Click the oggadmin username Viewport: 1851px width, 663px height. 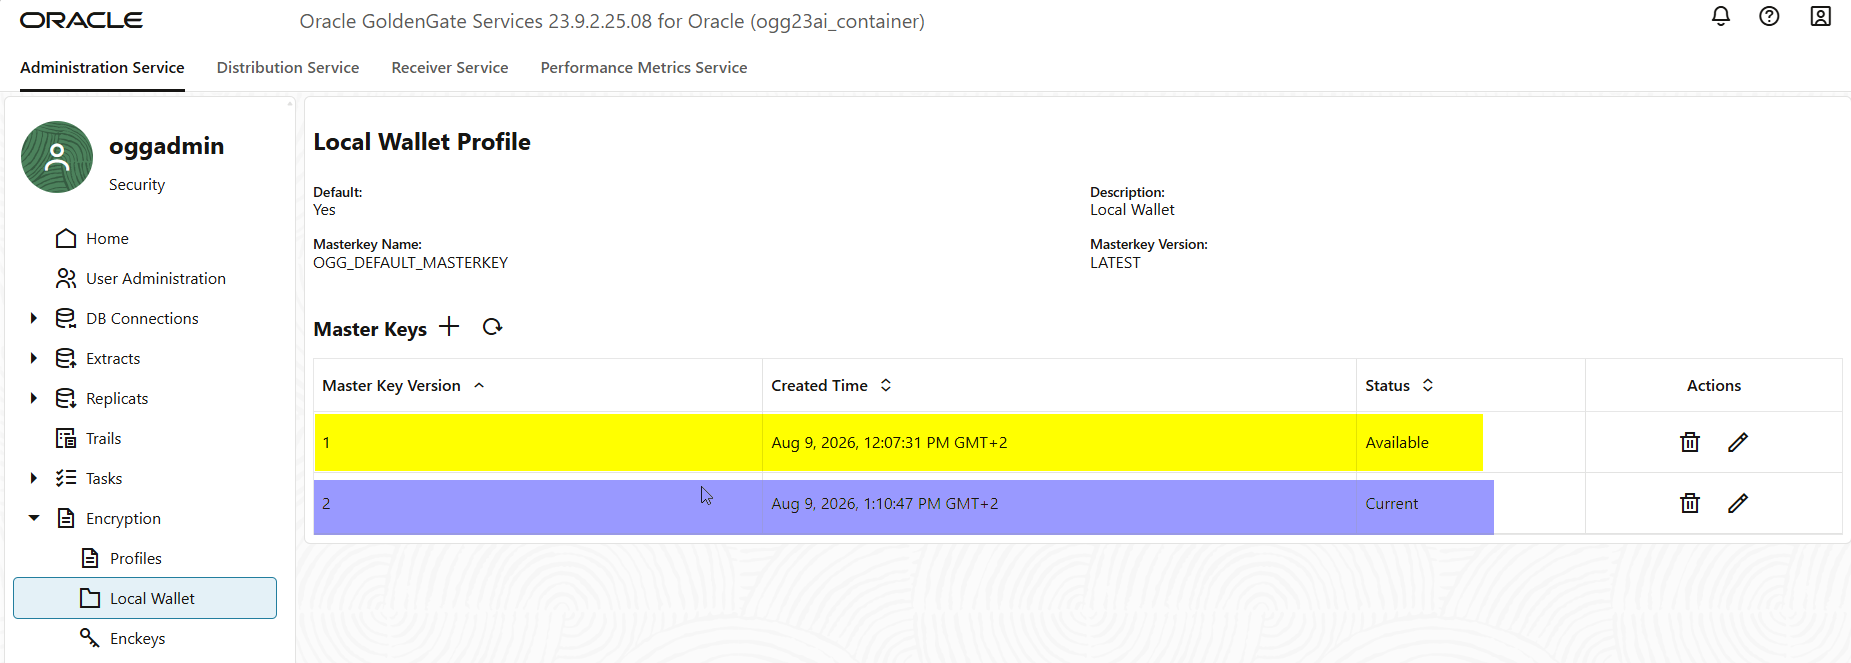(166, 146)
